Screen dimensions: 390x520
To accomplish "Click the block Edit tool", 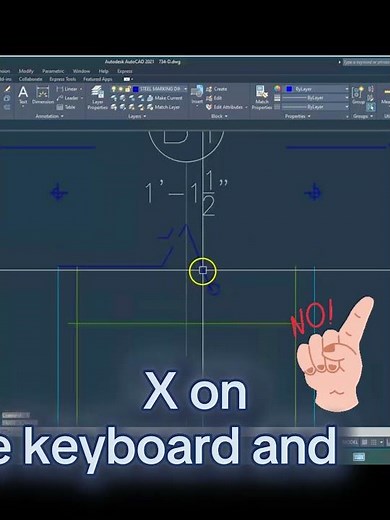I will point(214,98).
